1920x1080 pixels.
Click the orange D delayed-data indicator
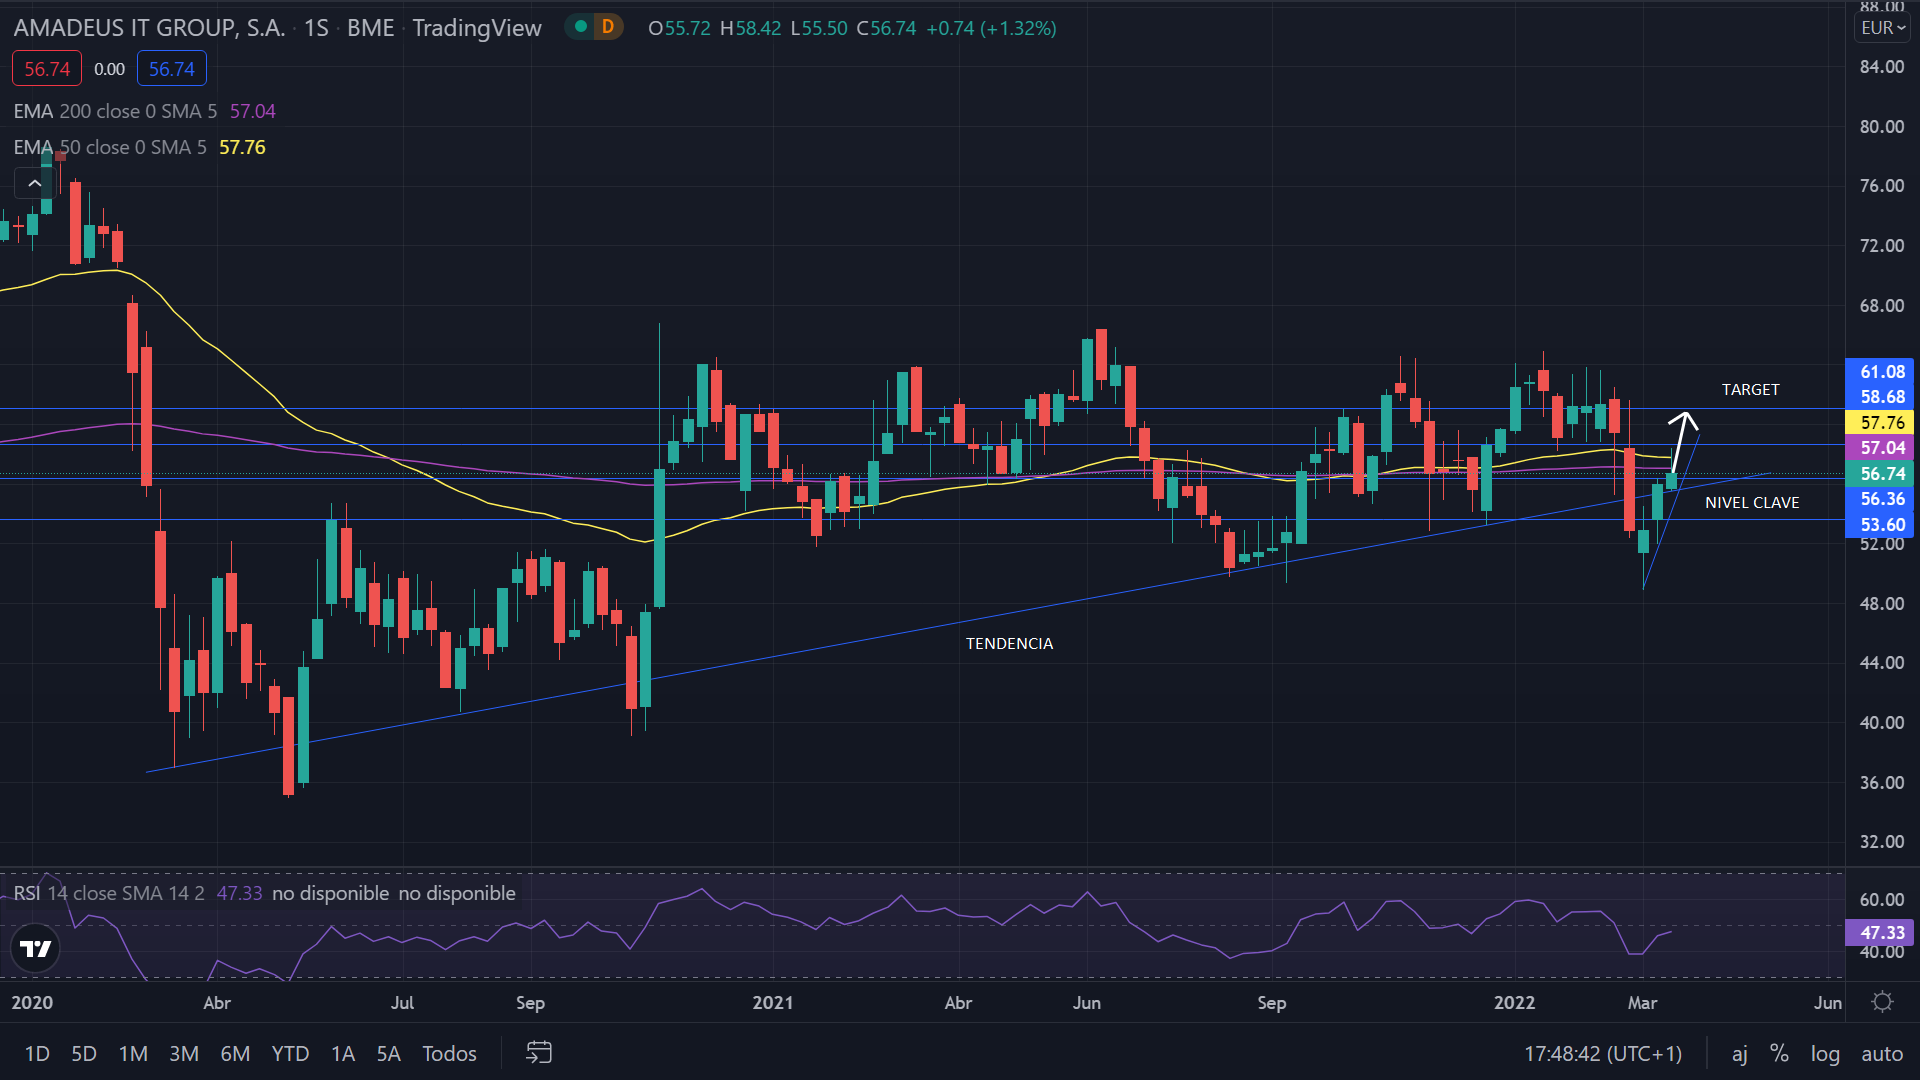pos(607,27)
